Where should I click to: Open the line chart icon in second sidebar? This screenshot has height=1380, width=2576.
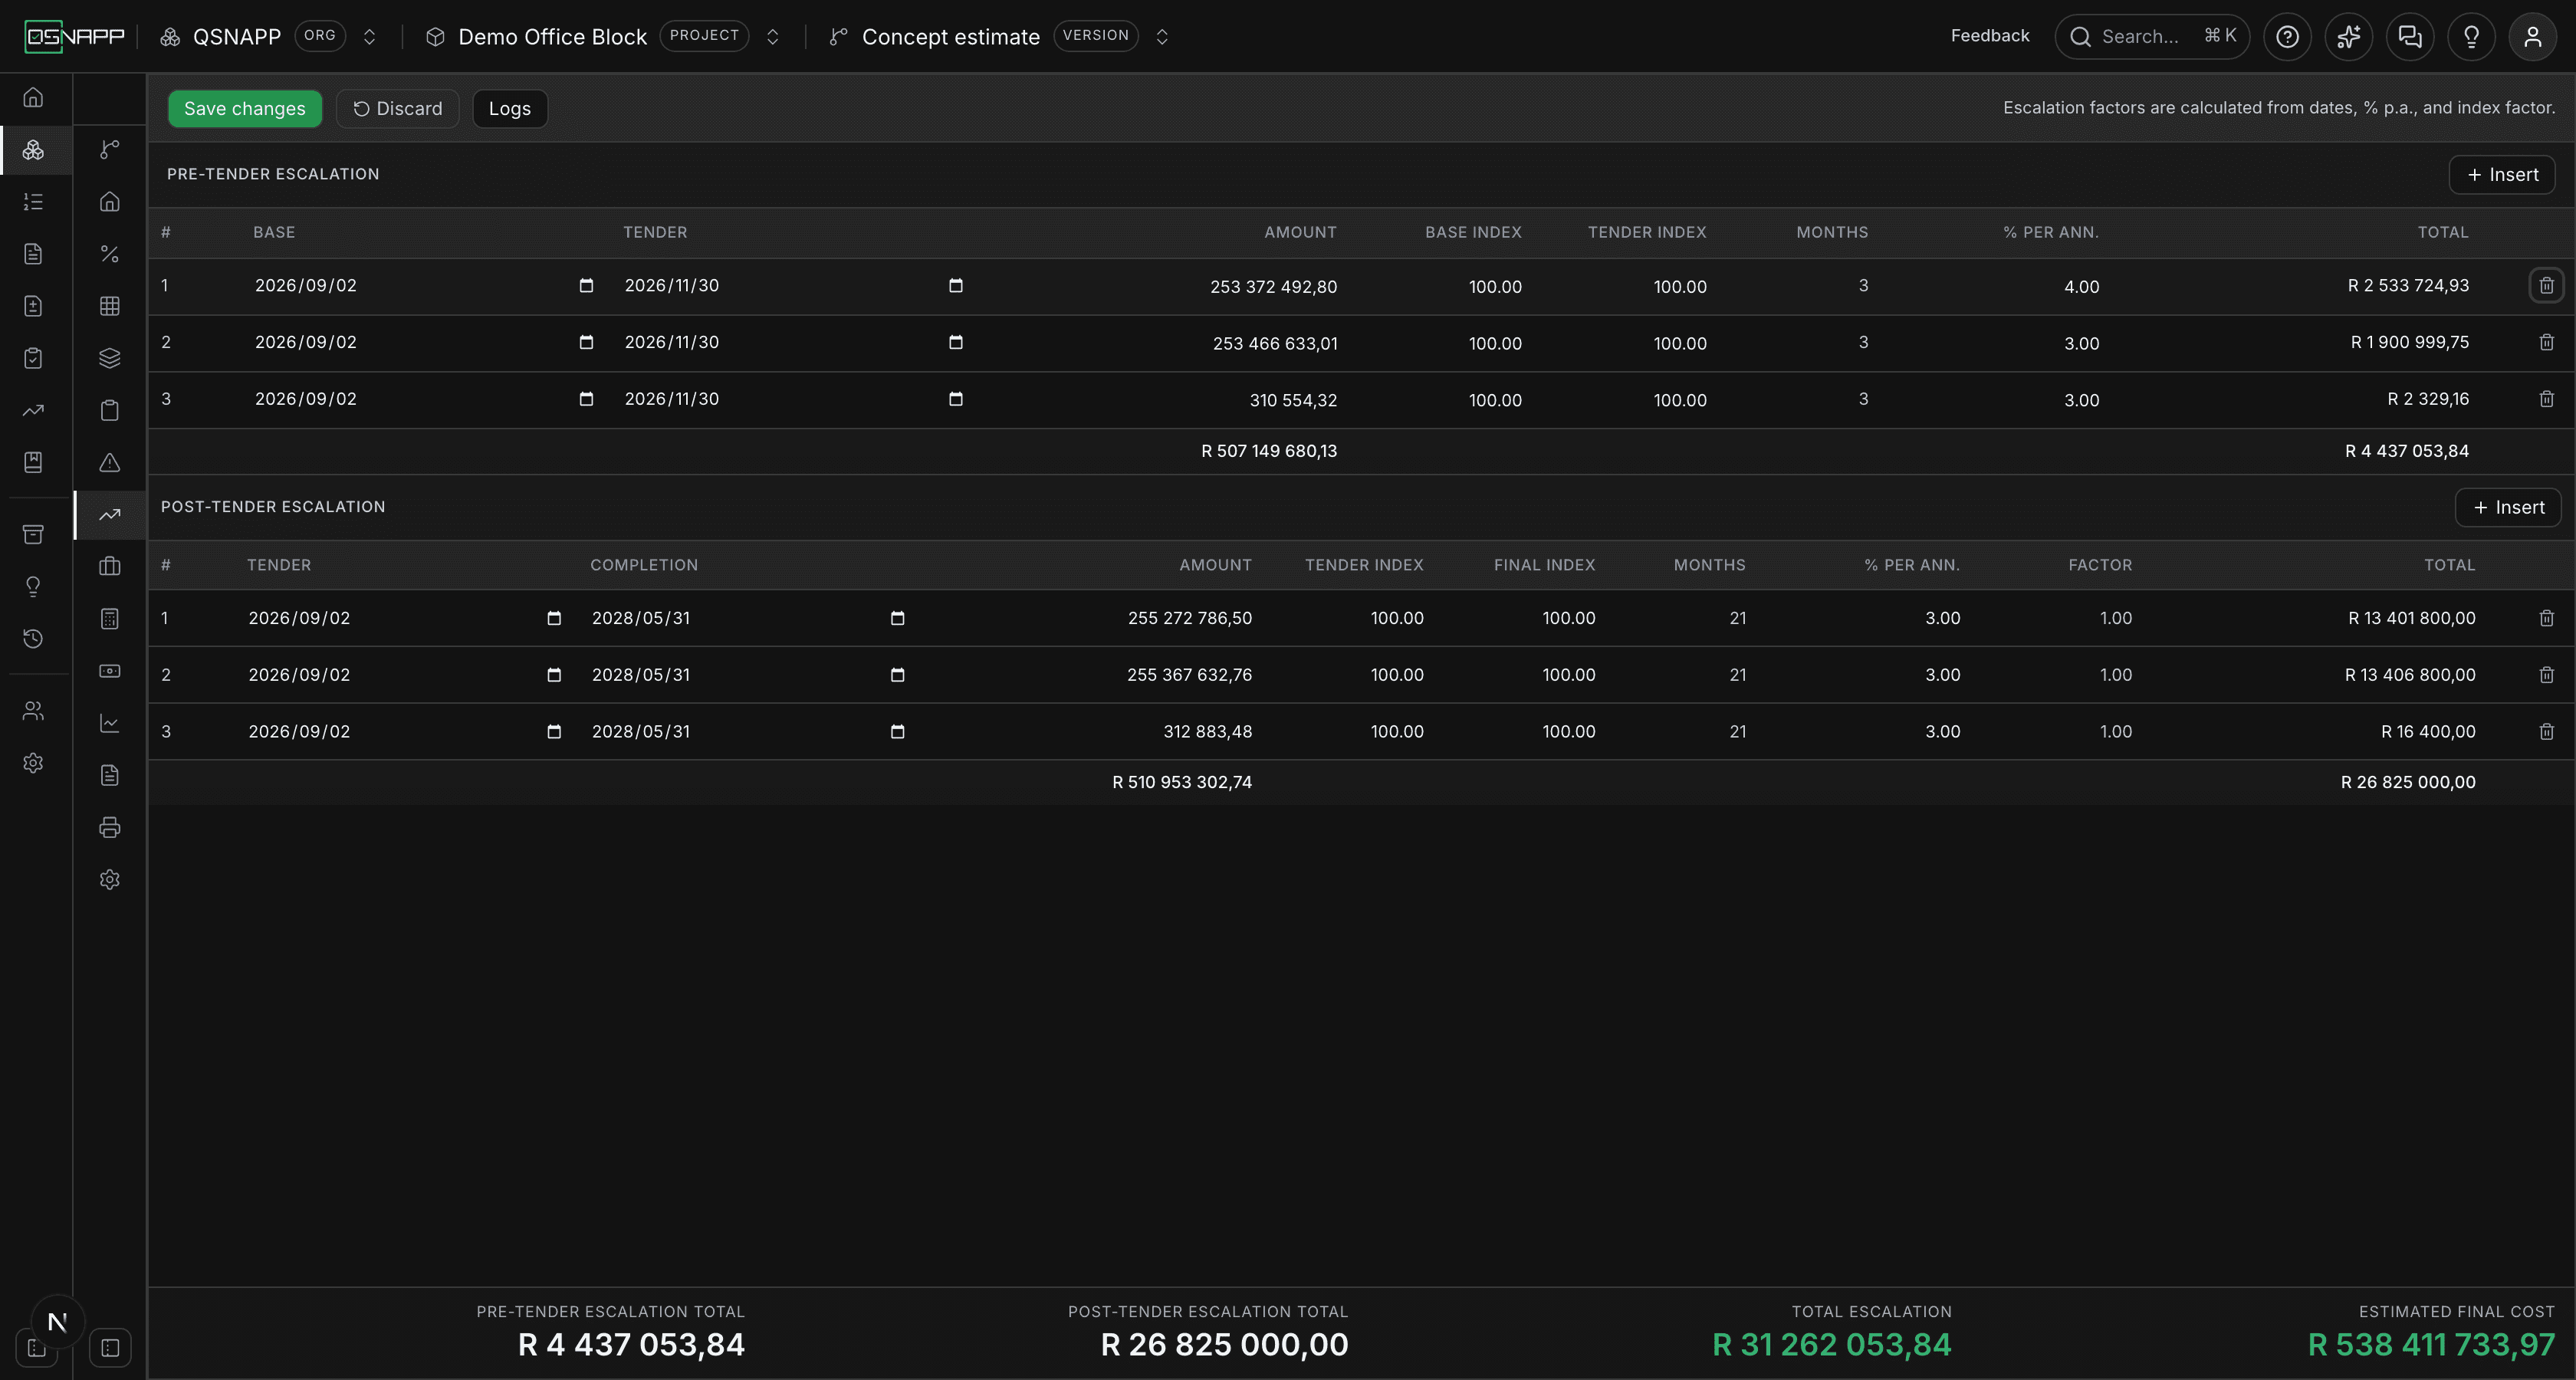coord(110,723)
